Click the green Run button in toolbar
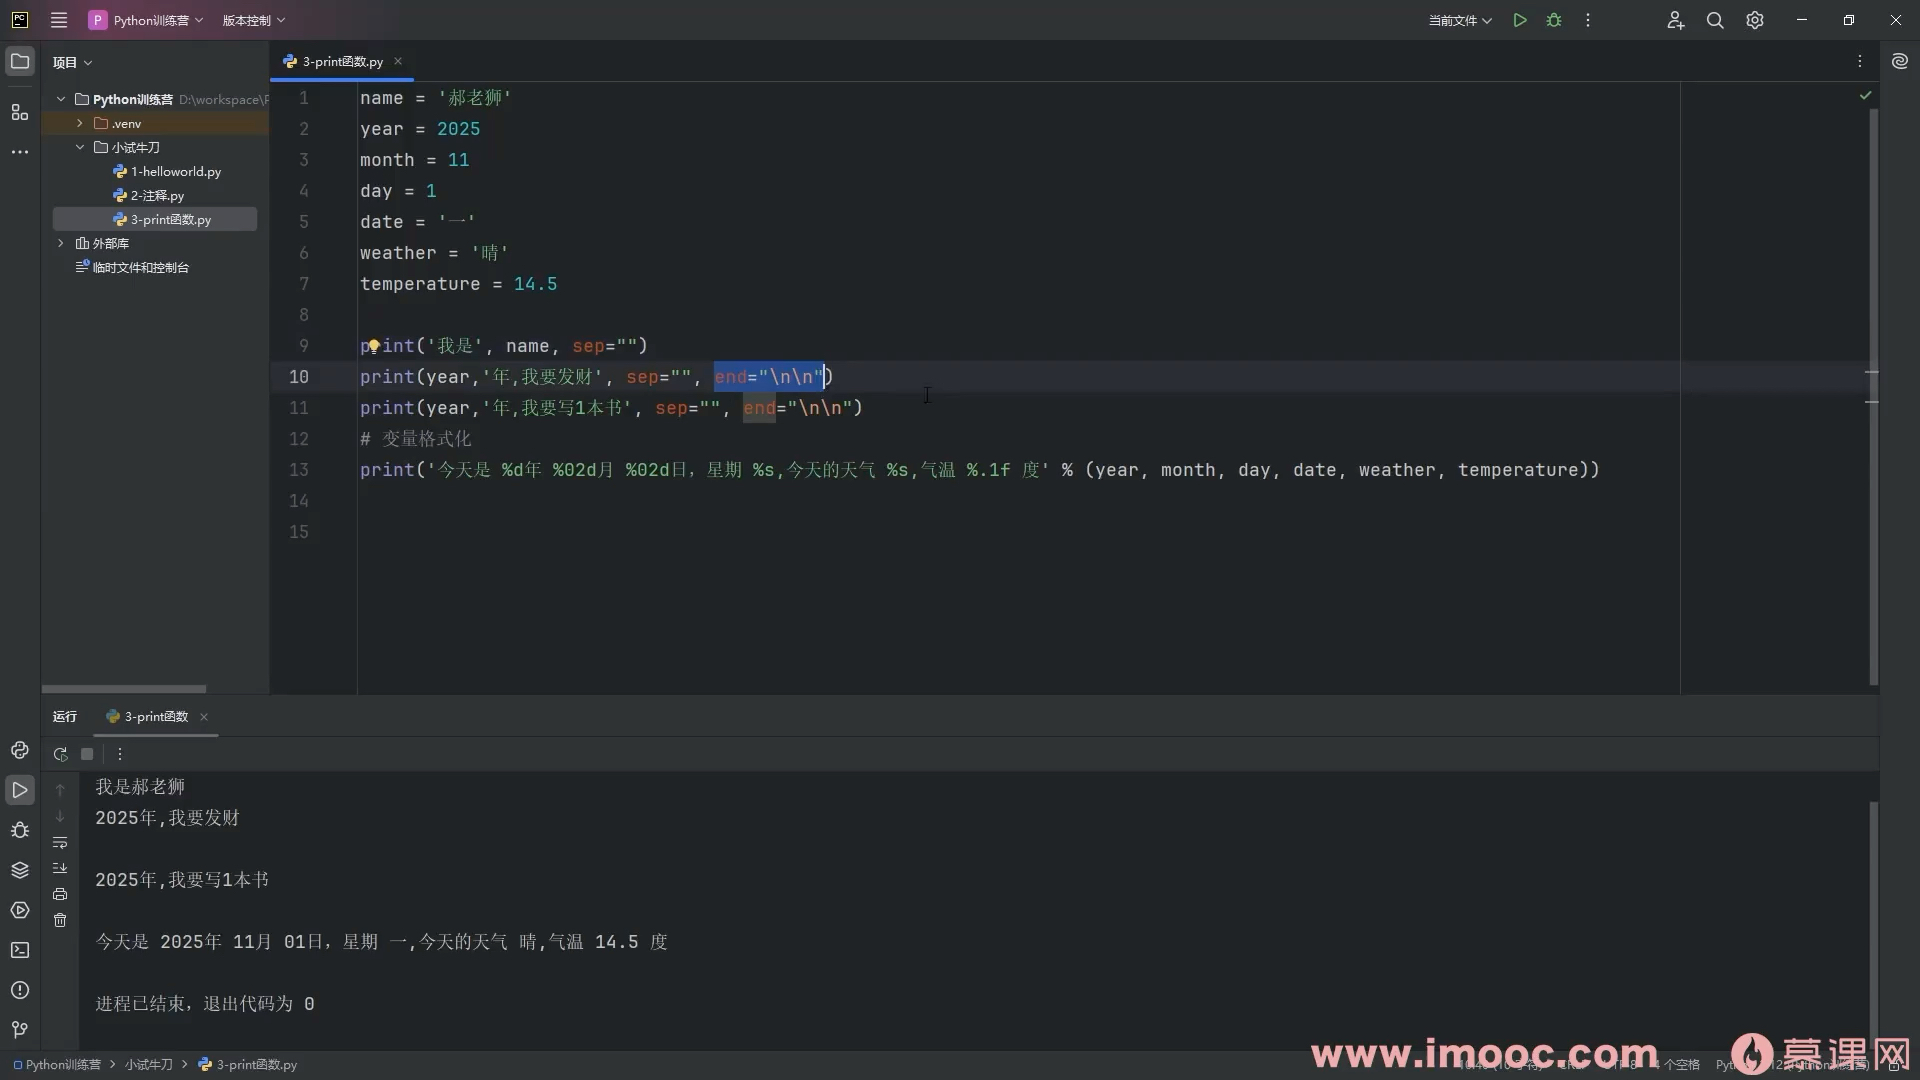 click(x=1519, y=20)
